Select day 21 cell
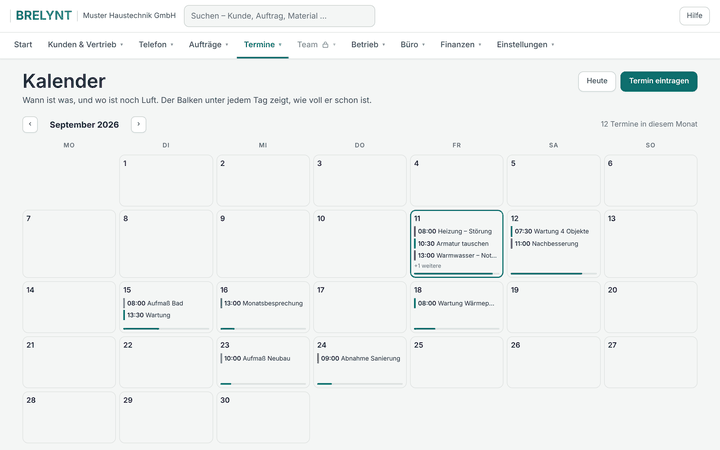 pos(69,362)
